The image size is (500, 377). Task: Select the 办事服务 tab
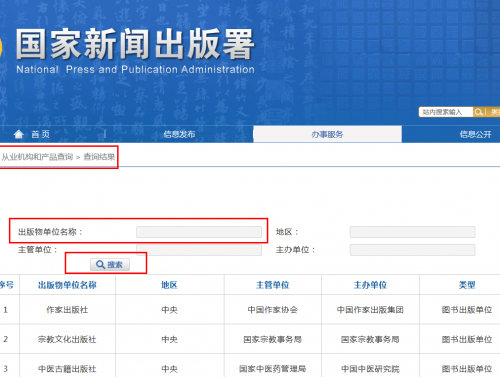pyautogui.click(x=327, y=134)
